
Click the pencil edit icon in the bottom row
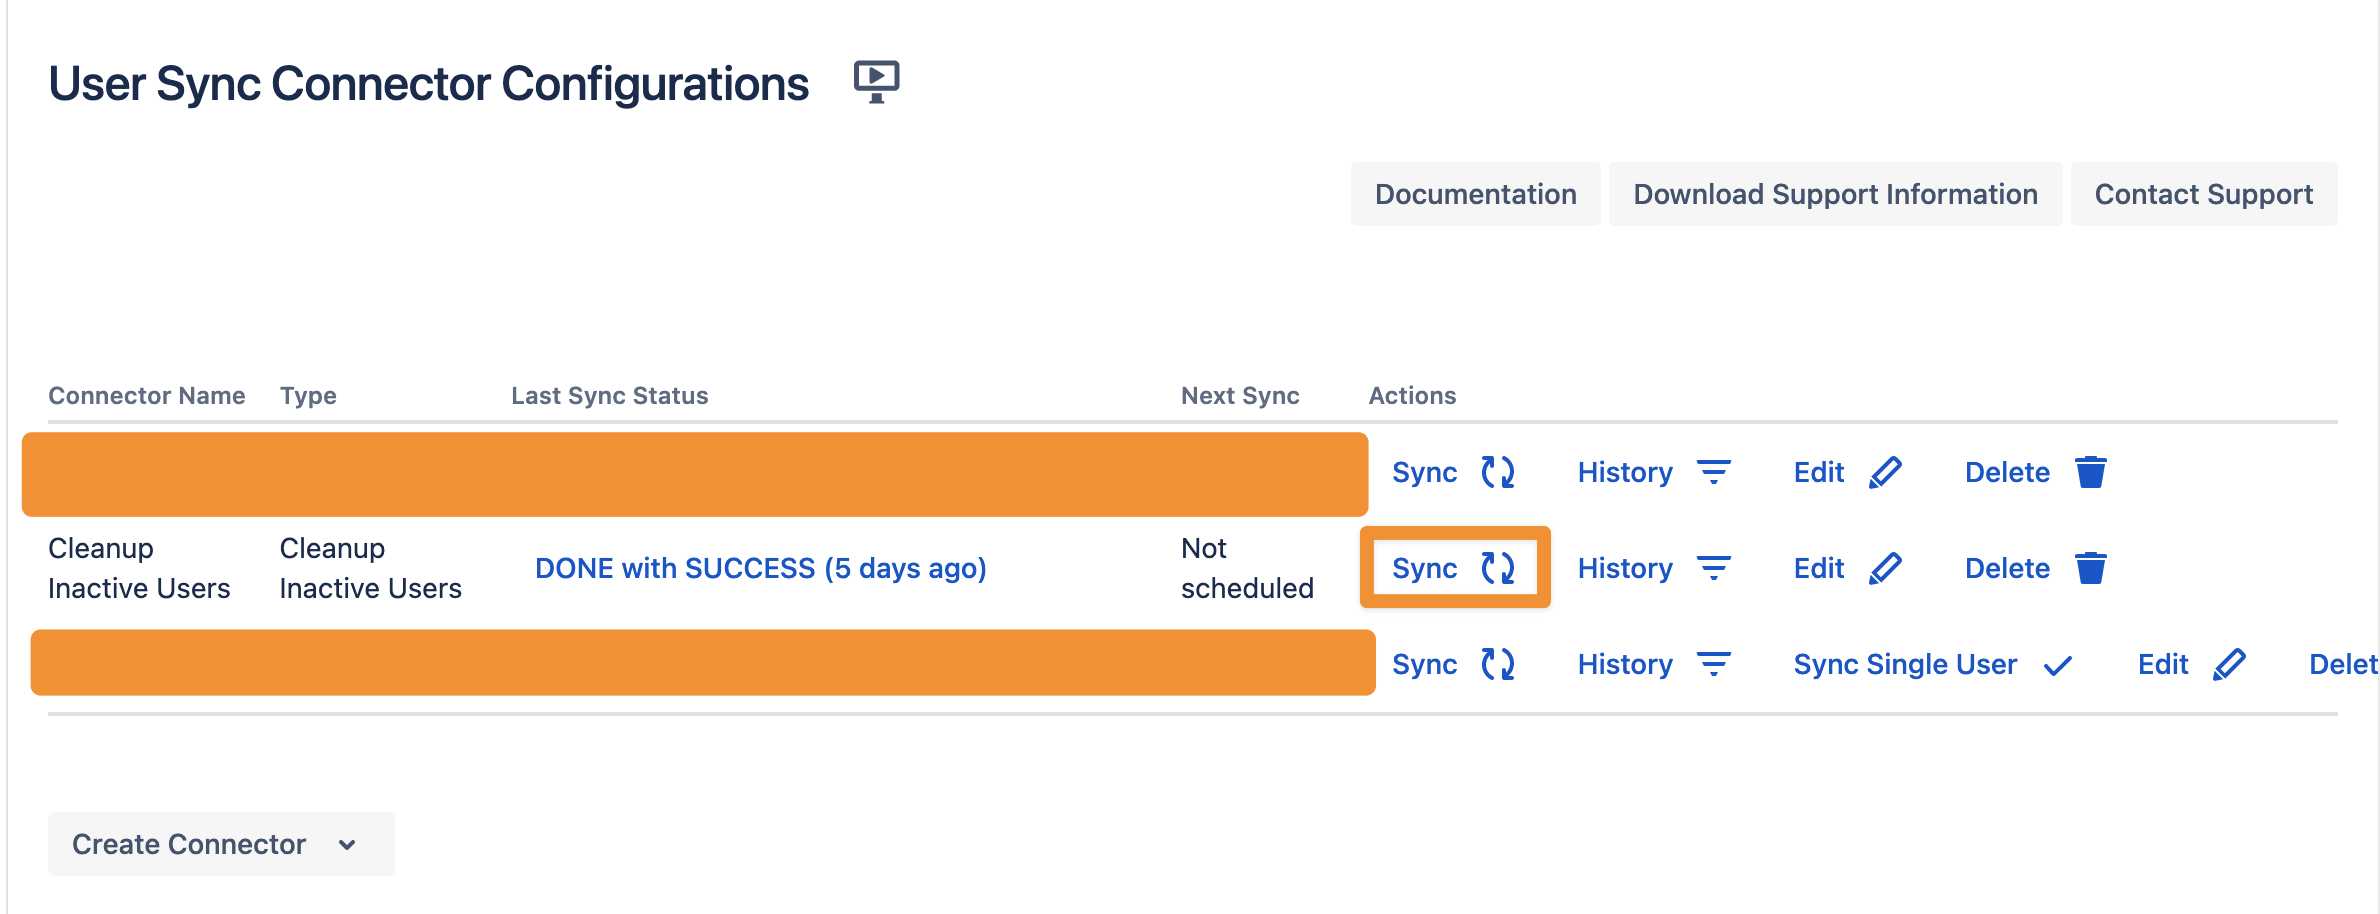pos(2231,663)
